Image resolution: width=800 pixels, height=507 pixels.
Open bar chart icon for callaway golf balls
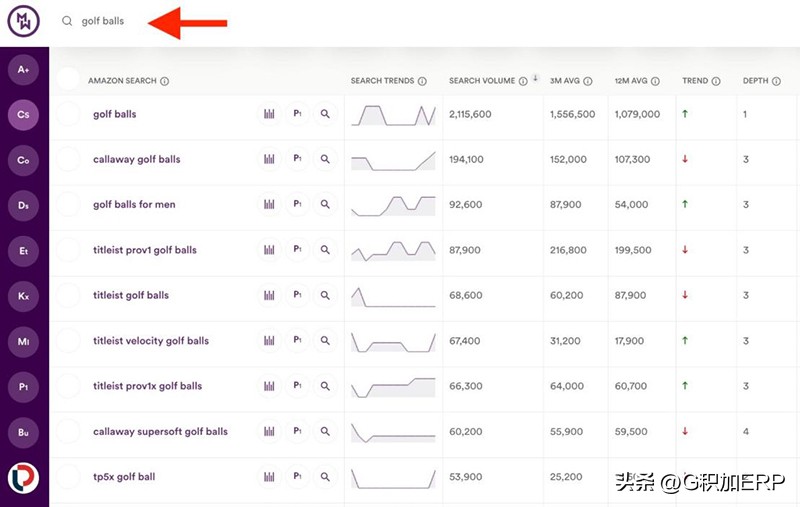pyautogui.click(x=269, y=159)
